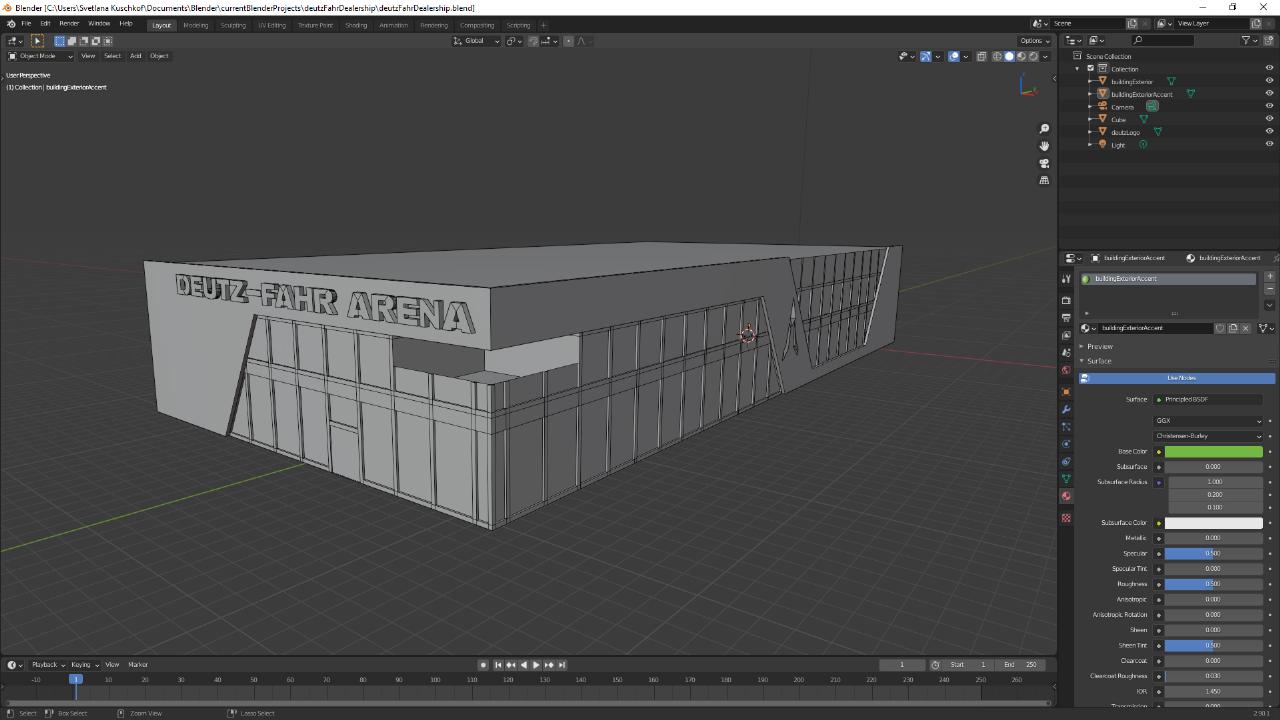The height and width of the screenshot is (720, 1280).
Task: Toggle camera view with camera icon
Action: pyautogui.click(x=1044, y=163)
